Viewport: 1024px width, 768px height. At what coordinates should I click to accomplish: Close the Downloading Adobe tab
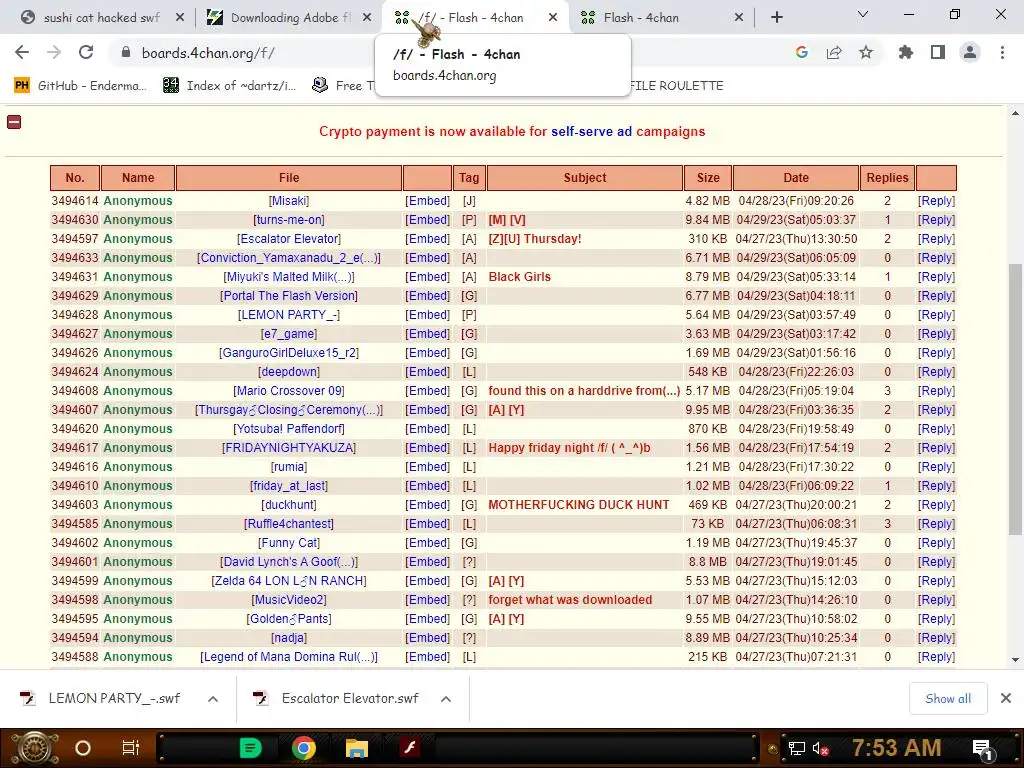coord(367,18)
